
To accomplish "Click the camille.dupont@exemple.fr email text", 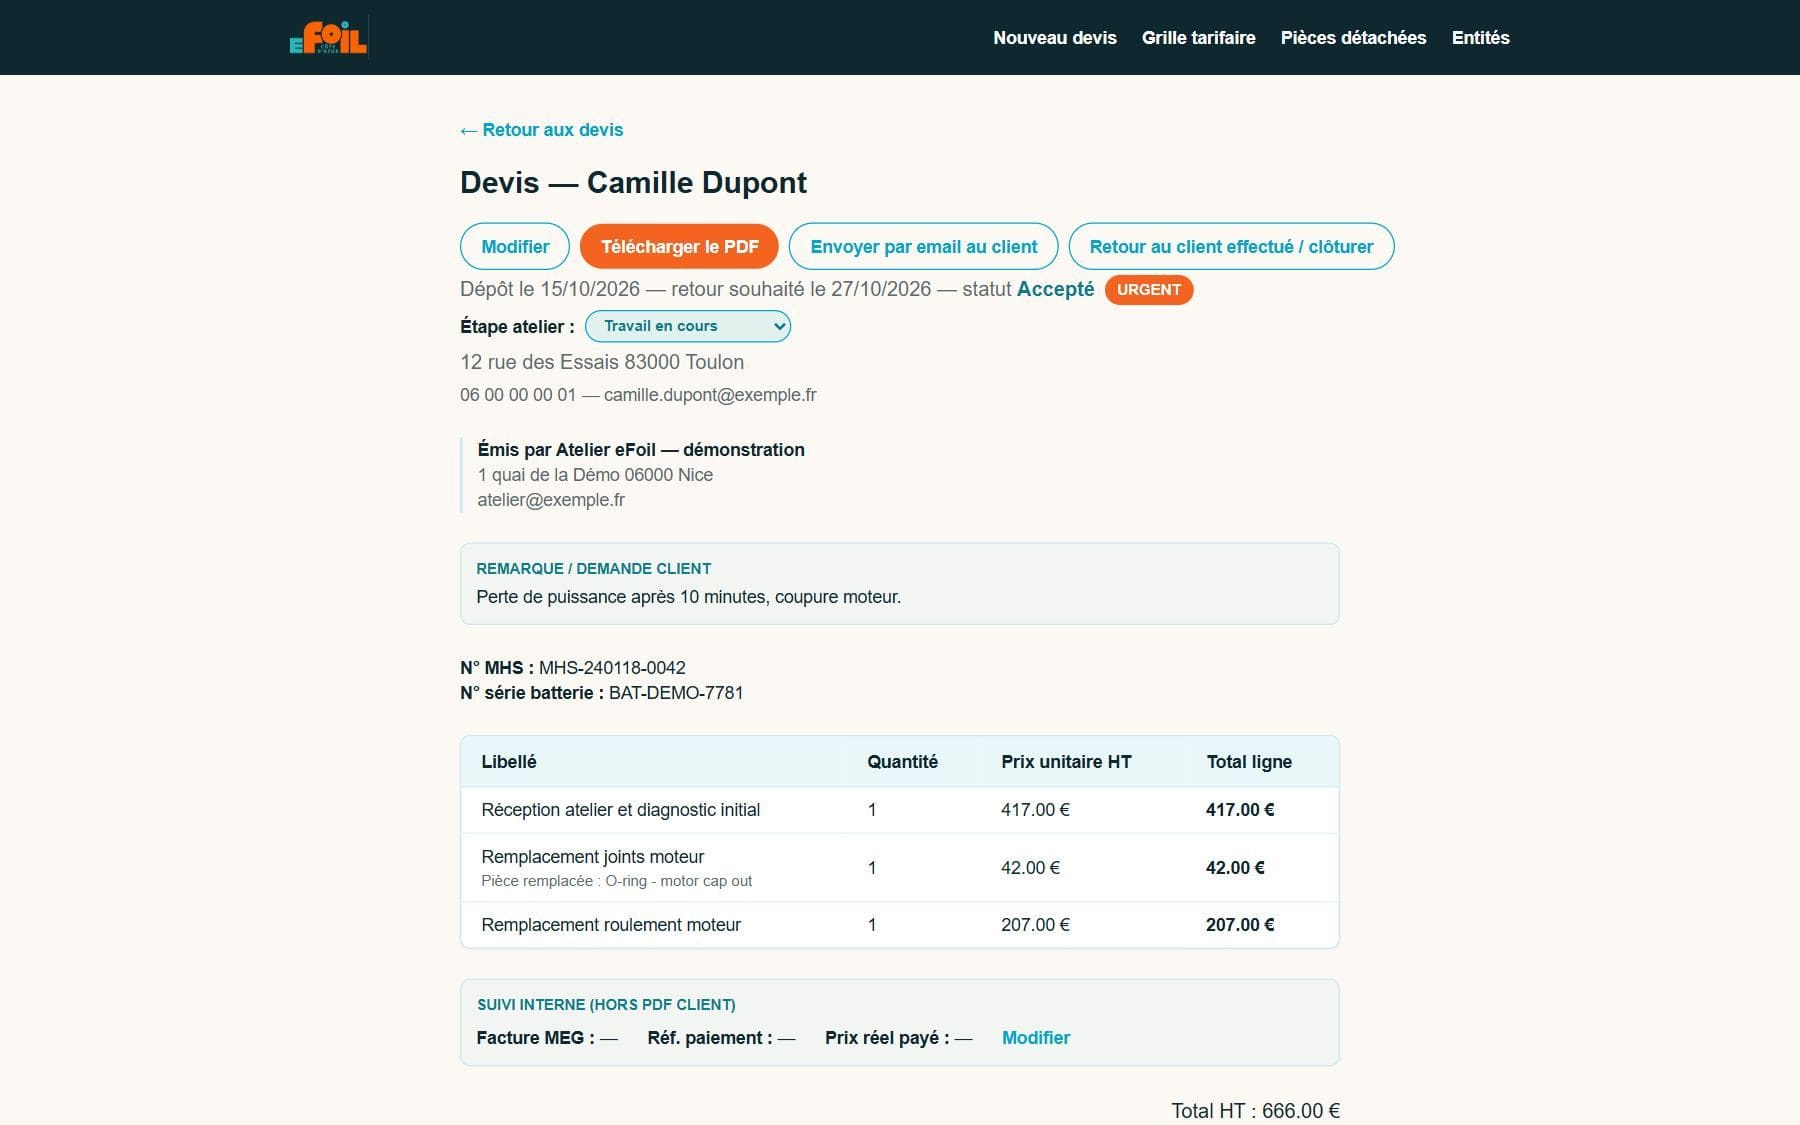I will (x=710, y=395).
